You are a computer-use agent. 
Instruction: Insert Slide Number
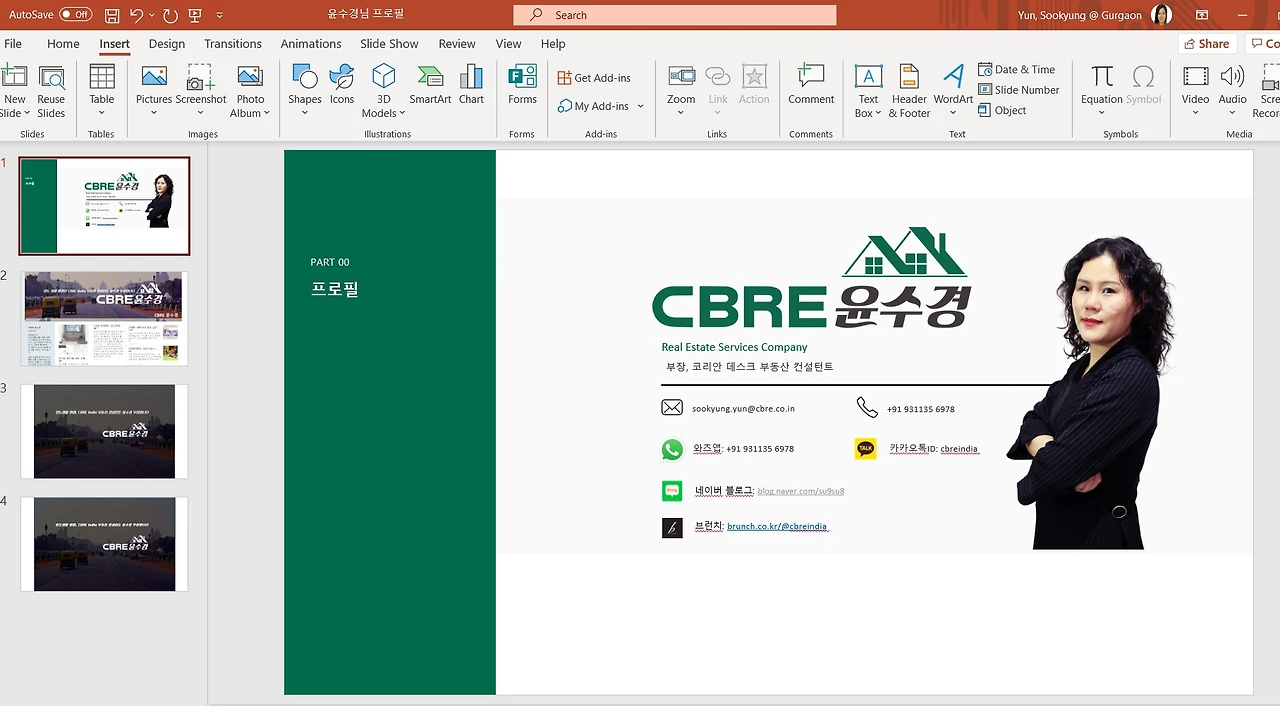[1018, 90]
